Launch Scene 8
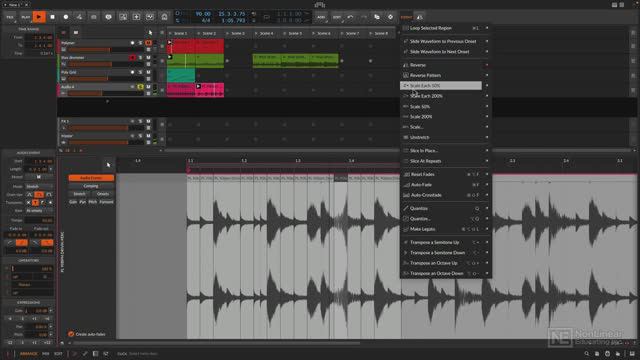Screen dimensions: 640x360 click(x=371, y=33)
